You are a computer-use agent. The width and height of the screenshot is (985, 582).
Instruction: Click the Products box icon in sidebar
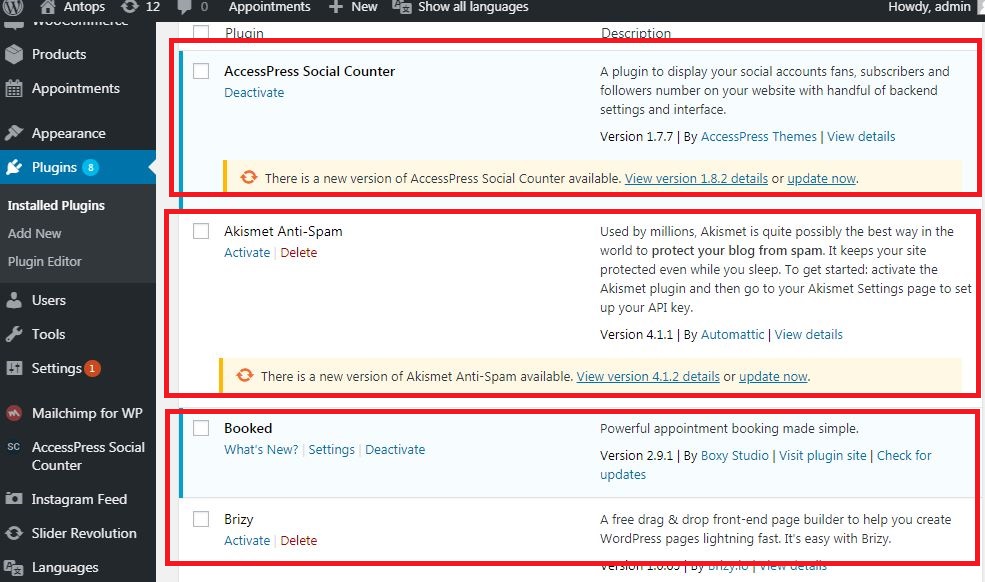coord(14,54)
